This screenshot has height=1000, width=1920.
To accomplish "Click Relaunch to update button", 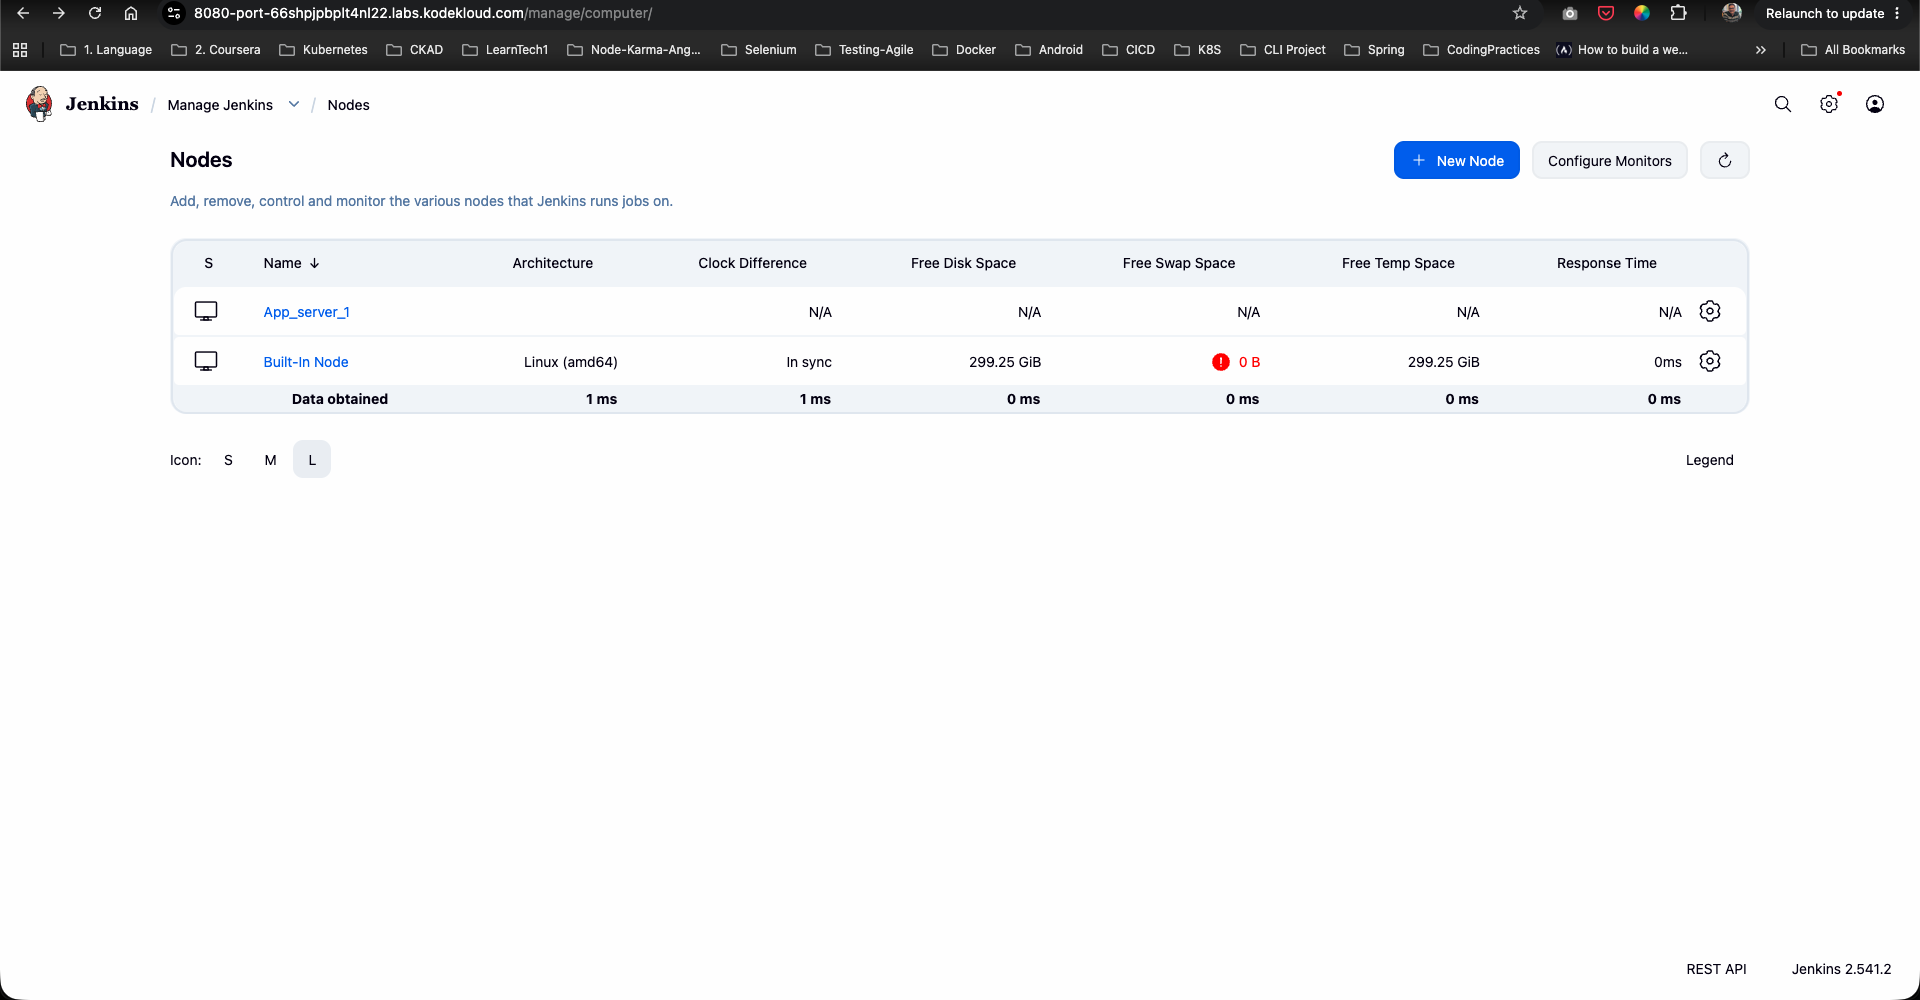I will (x=1824, y=13).
